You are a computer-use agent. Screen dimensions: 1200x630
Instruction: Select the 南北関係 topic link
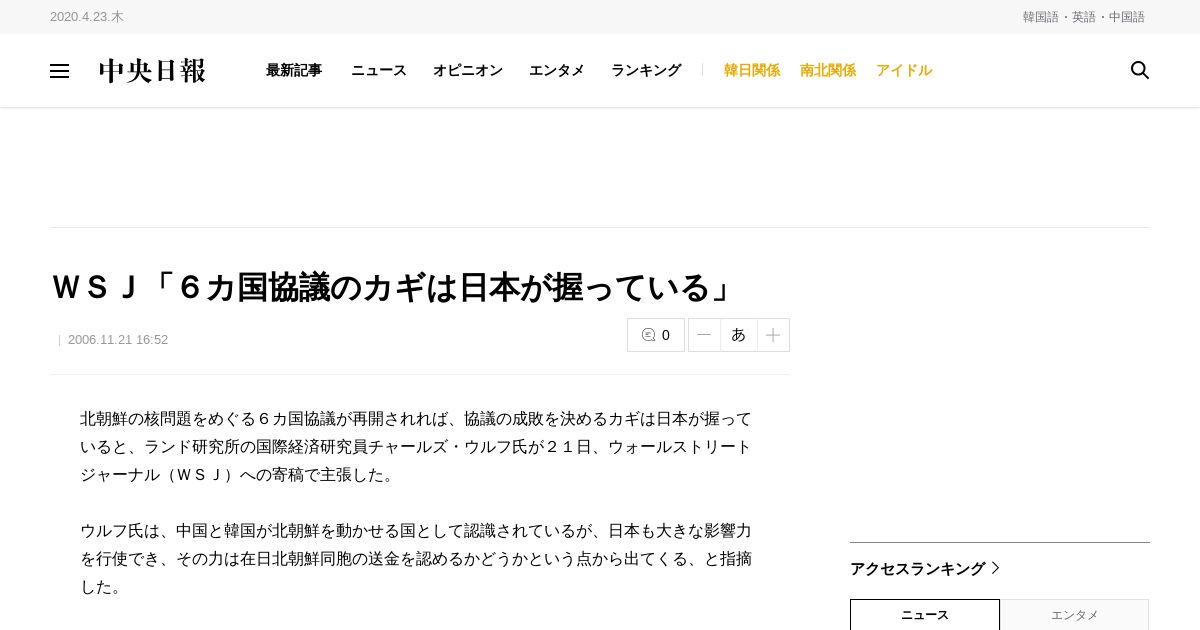tap(828, 70)
